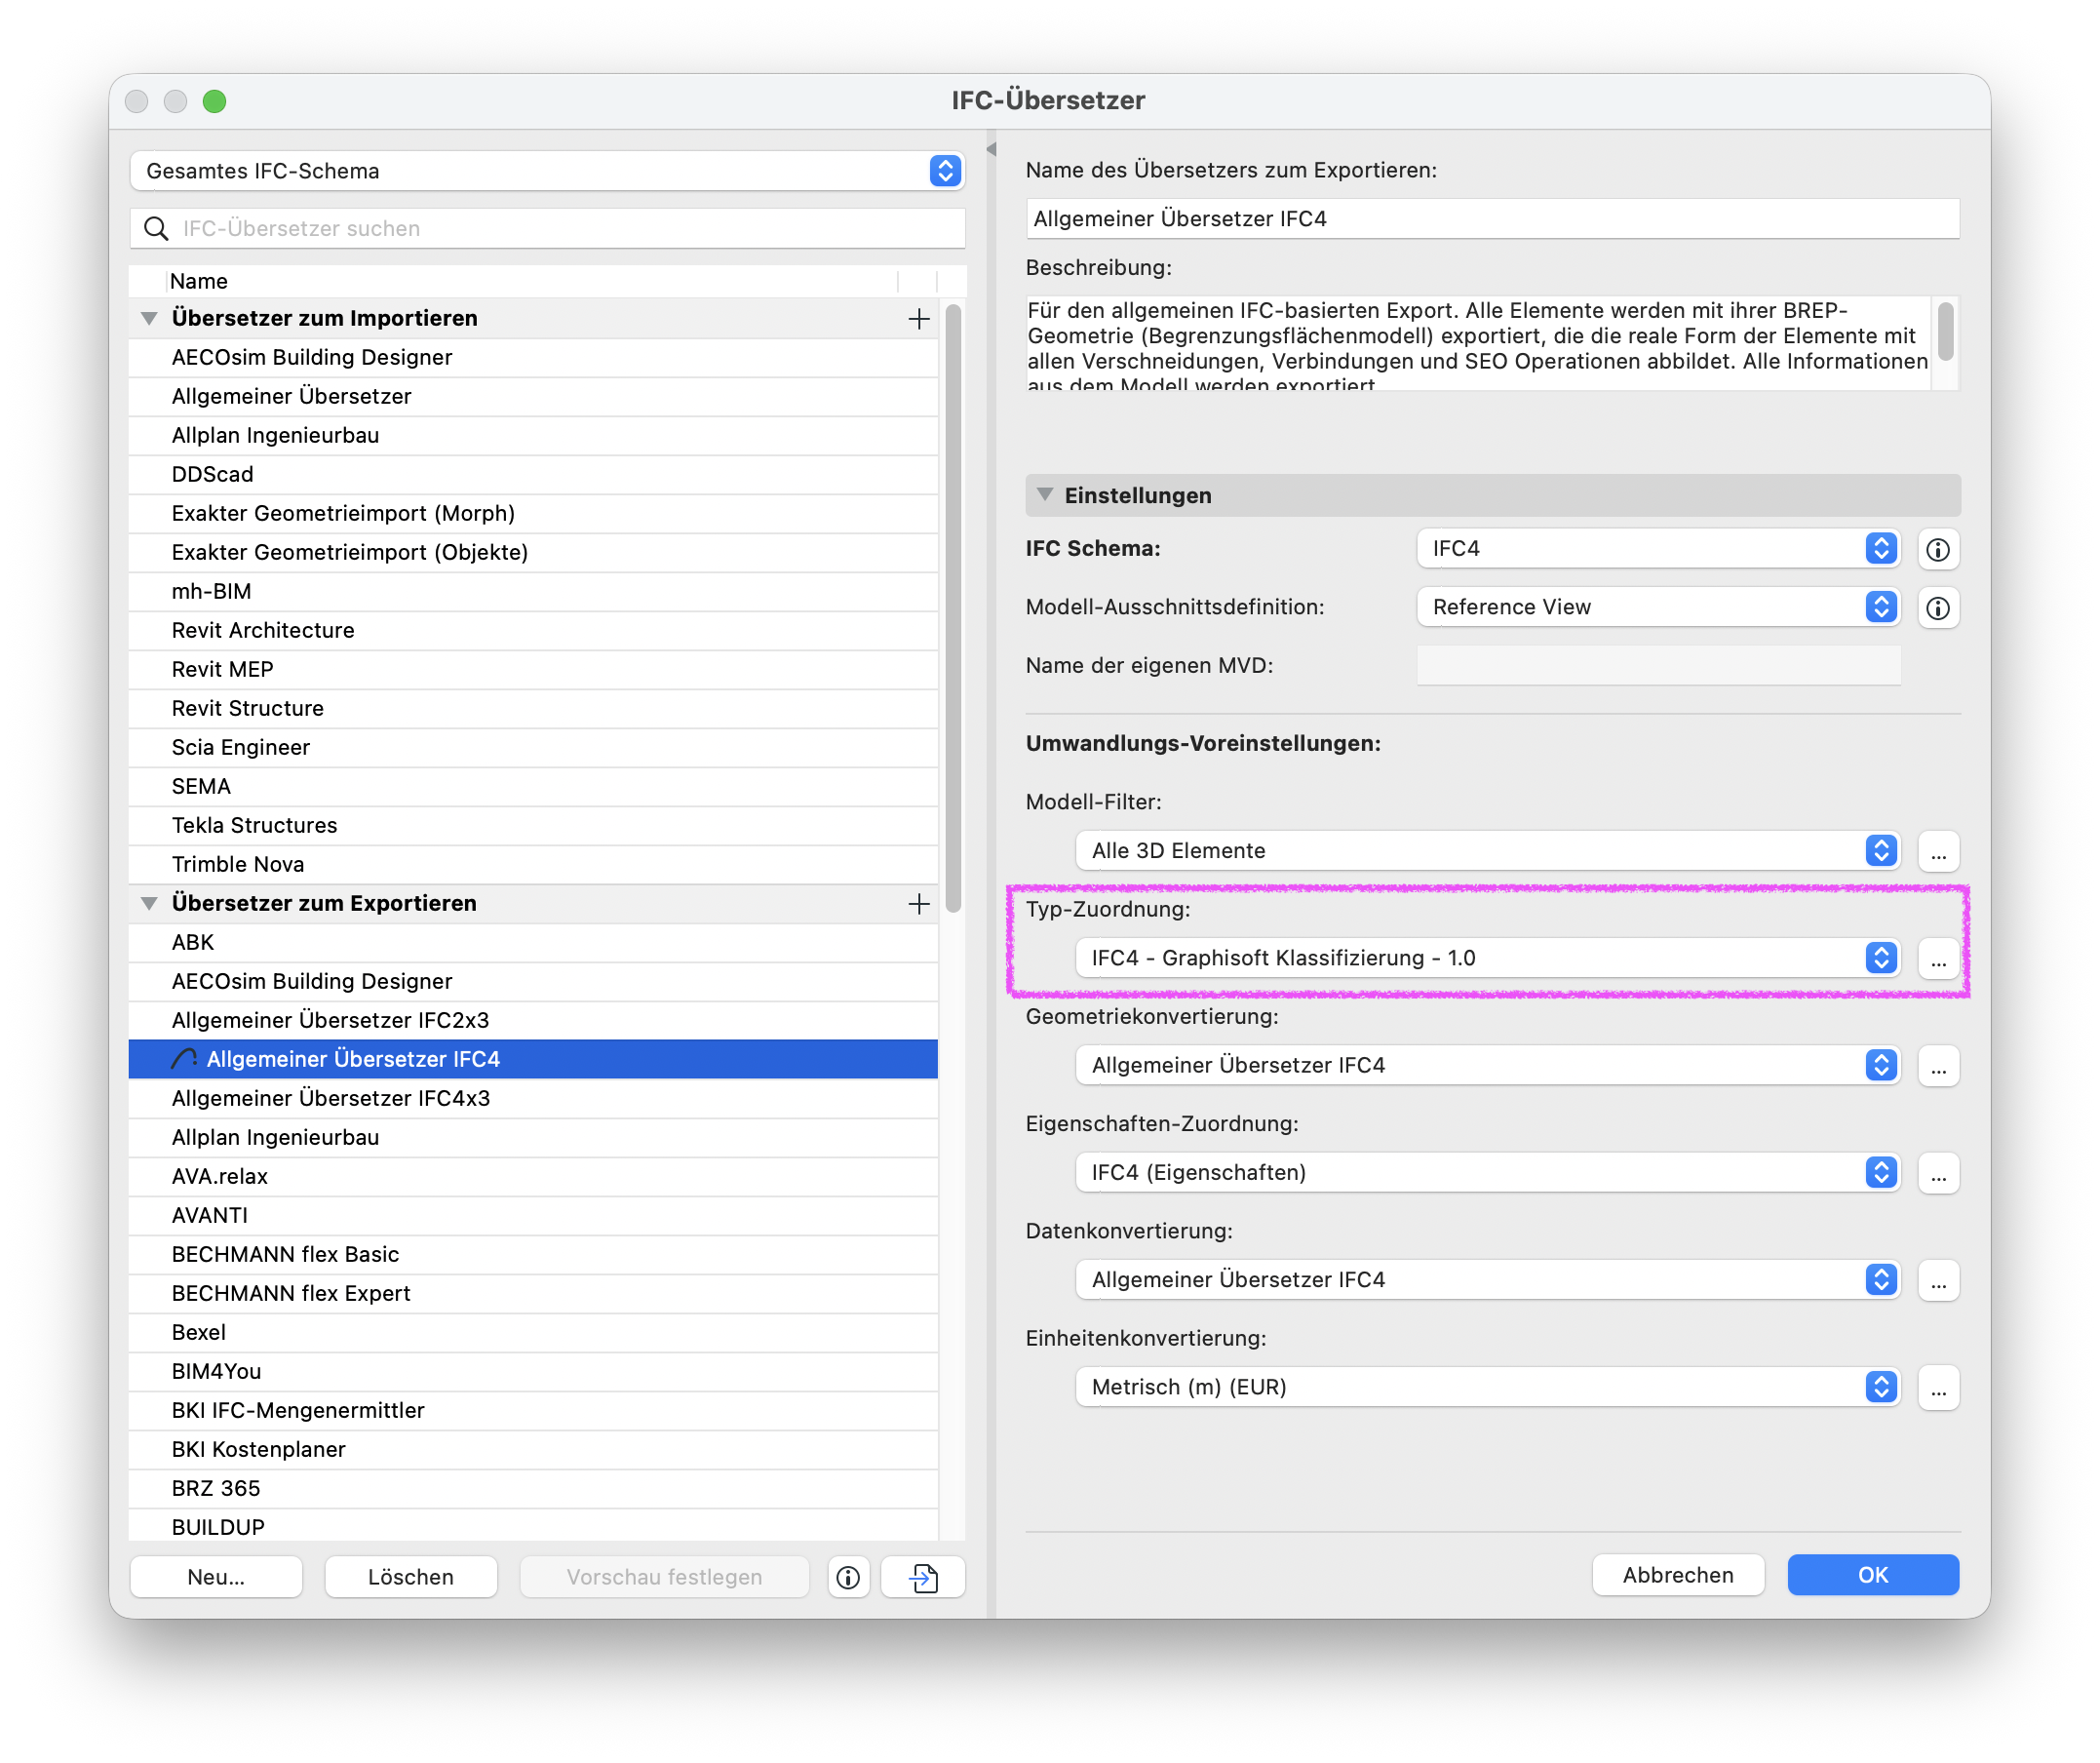Select SEMA translator
Screen dimensions: 2100x1763
tap(533, 787)
